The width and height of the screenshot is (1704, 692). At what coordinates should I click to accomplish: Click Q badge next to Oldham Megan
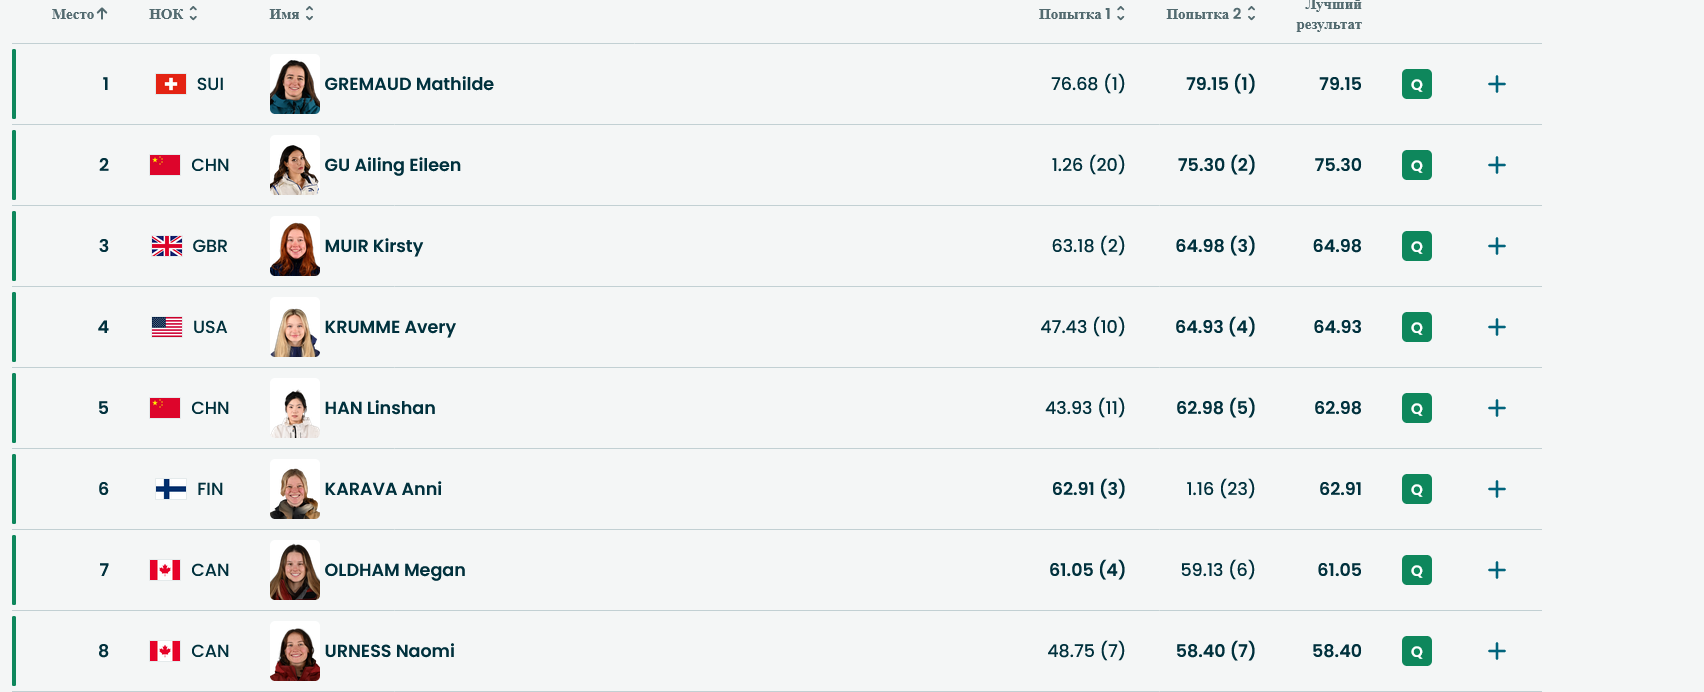pos(1416,570)
